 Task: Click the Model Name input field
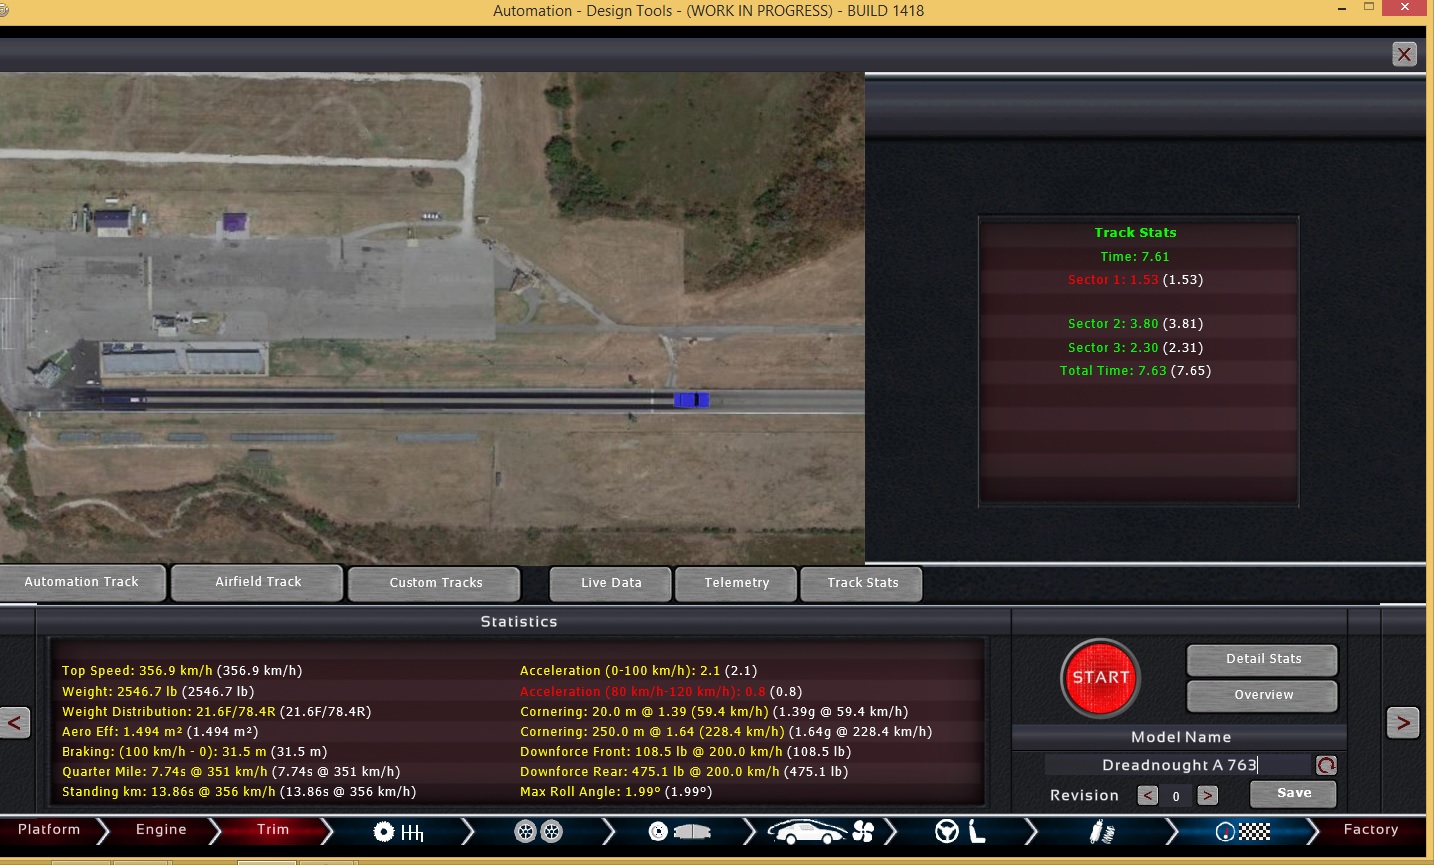coord(1178,765)
